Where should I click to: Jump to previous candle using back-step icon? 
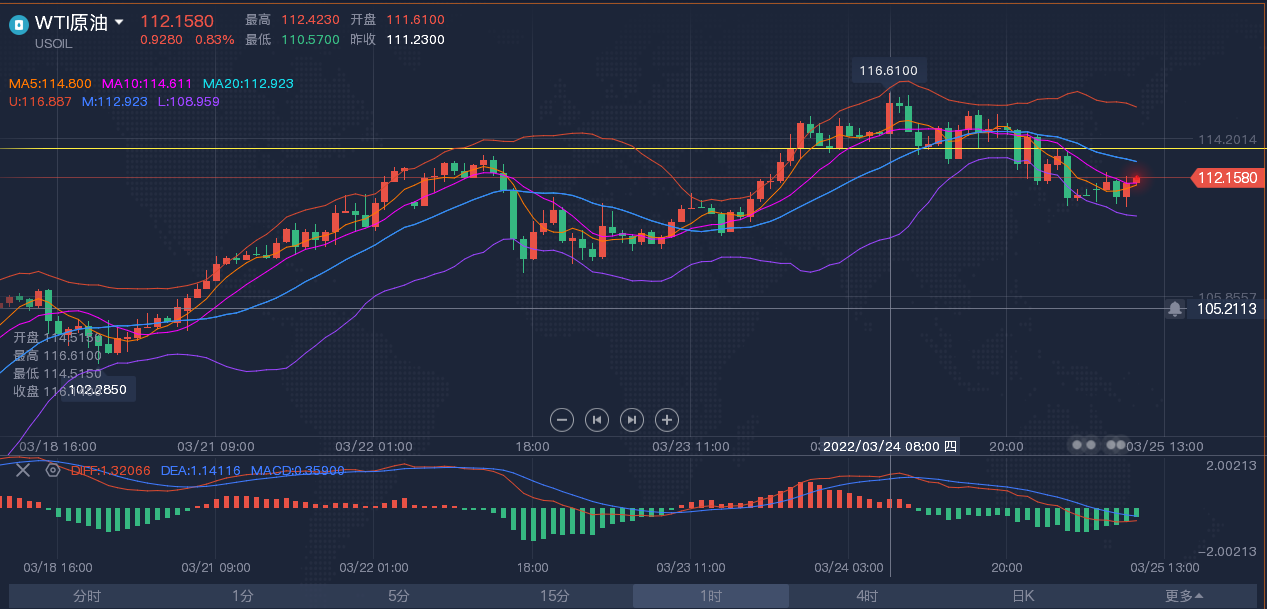click(596, 420)
